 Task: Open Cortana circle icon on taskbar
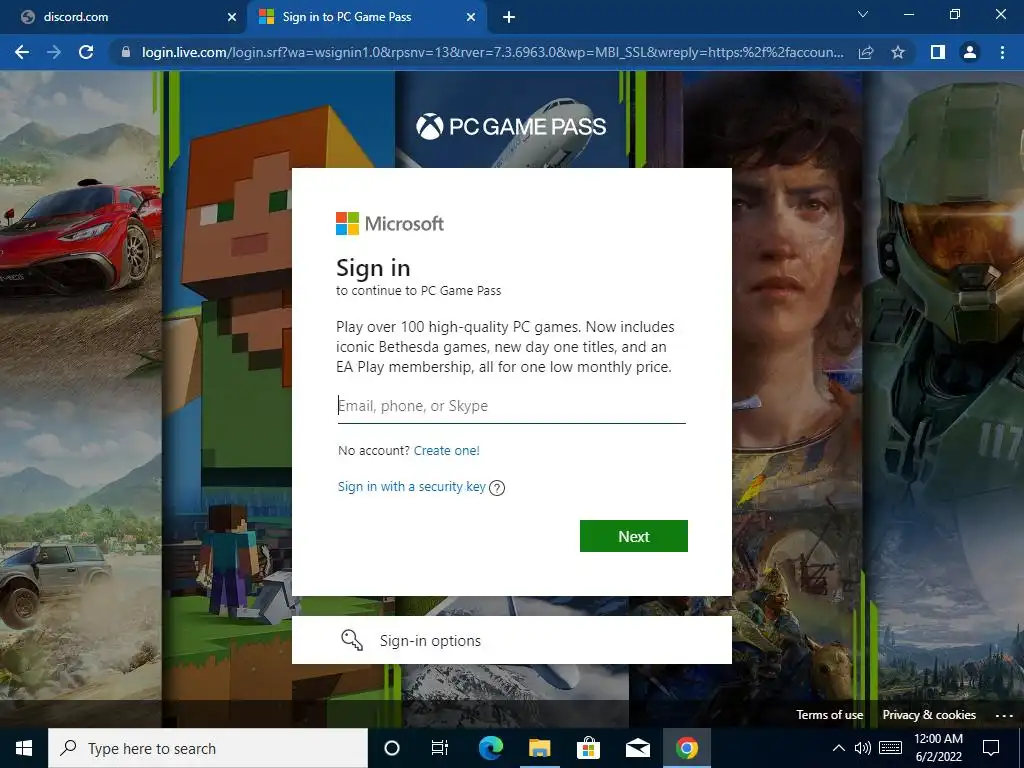392,748
